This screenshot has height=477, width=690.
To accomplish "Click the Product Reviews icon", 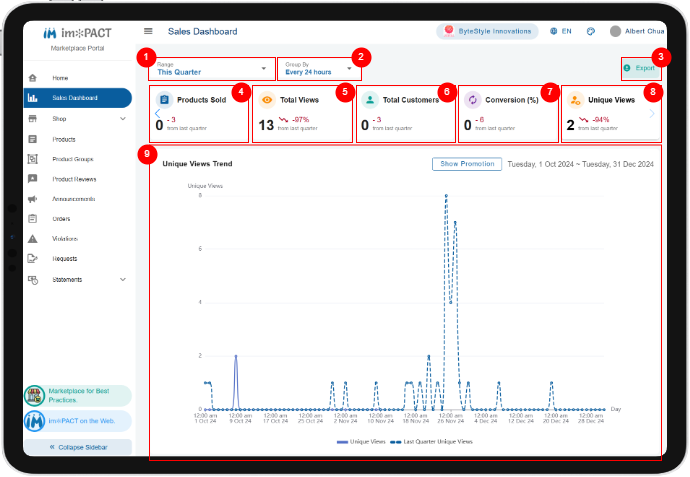I will (x=33, y=179).
